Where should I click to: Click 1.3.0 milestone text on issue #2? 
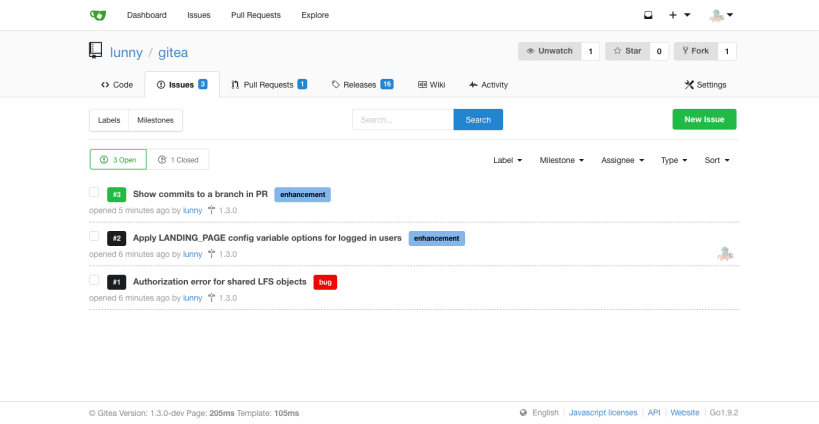(228, 254)
